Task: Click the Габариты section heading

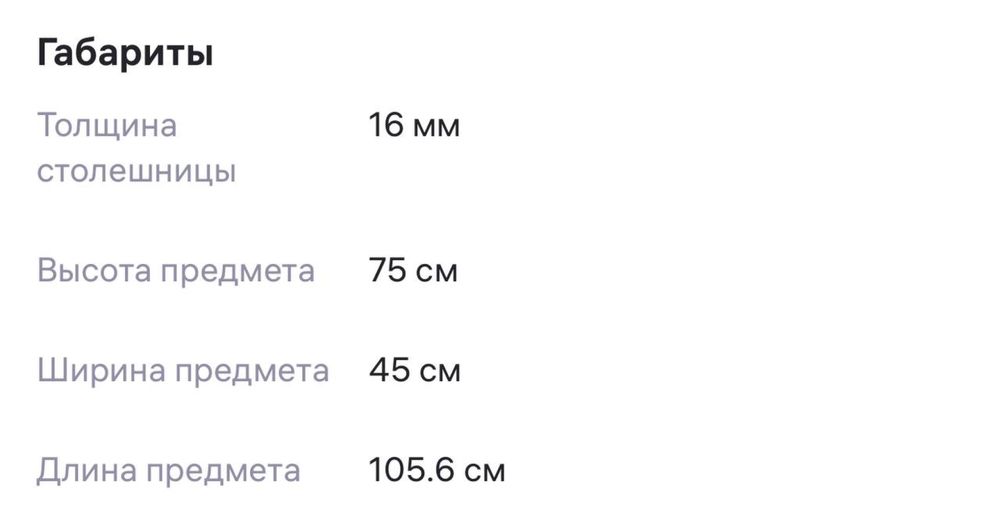Action: [125, 54]
